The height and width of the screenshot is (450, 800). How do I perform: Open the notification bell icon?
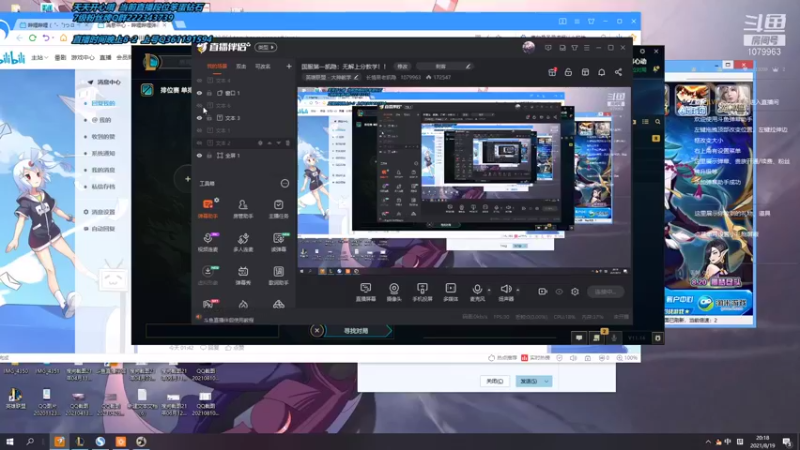(x=602, y=72)
